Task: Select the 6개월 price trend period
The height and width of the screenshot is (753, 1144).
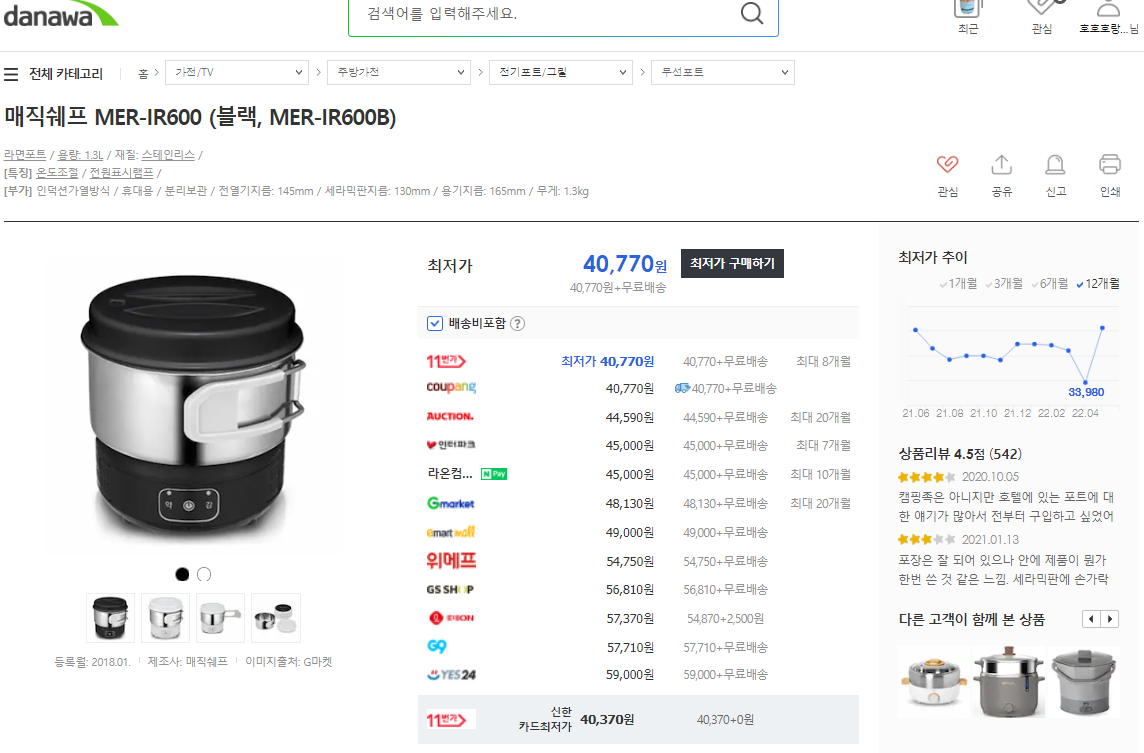Action: coord(1050,284)
